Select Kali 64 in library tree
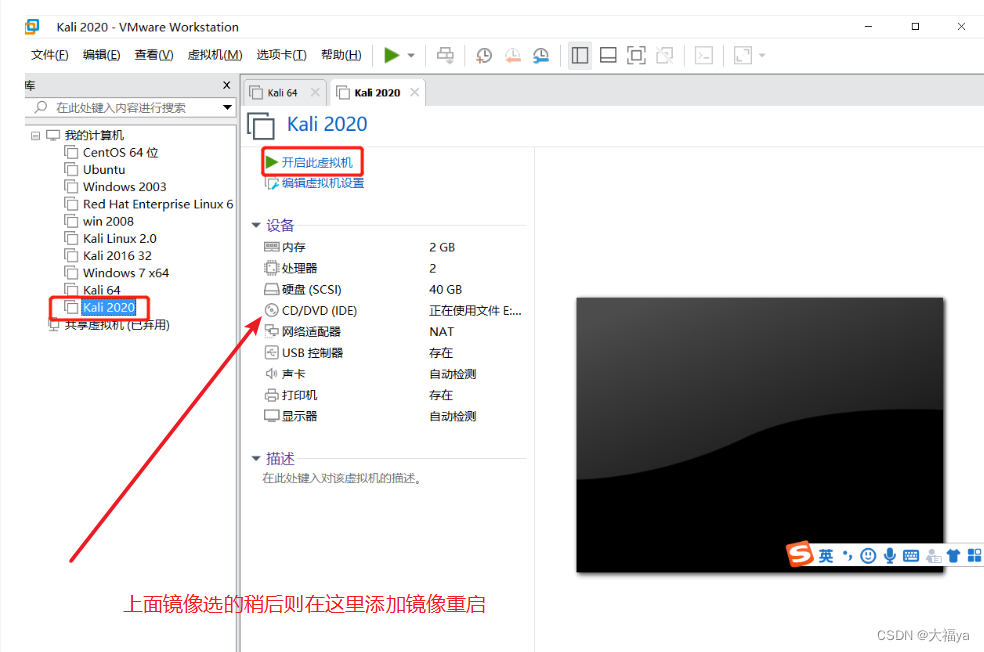The height and width of the screenshot is (652, 984). point(101,290)
